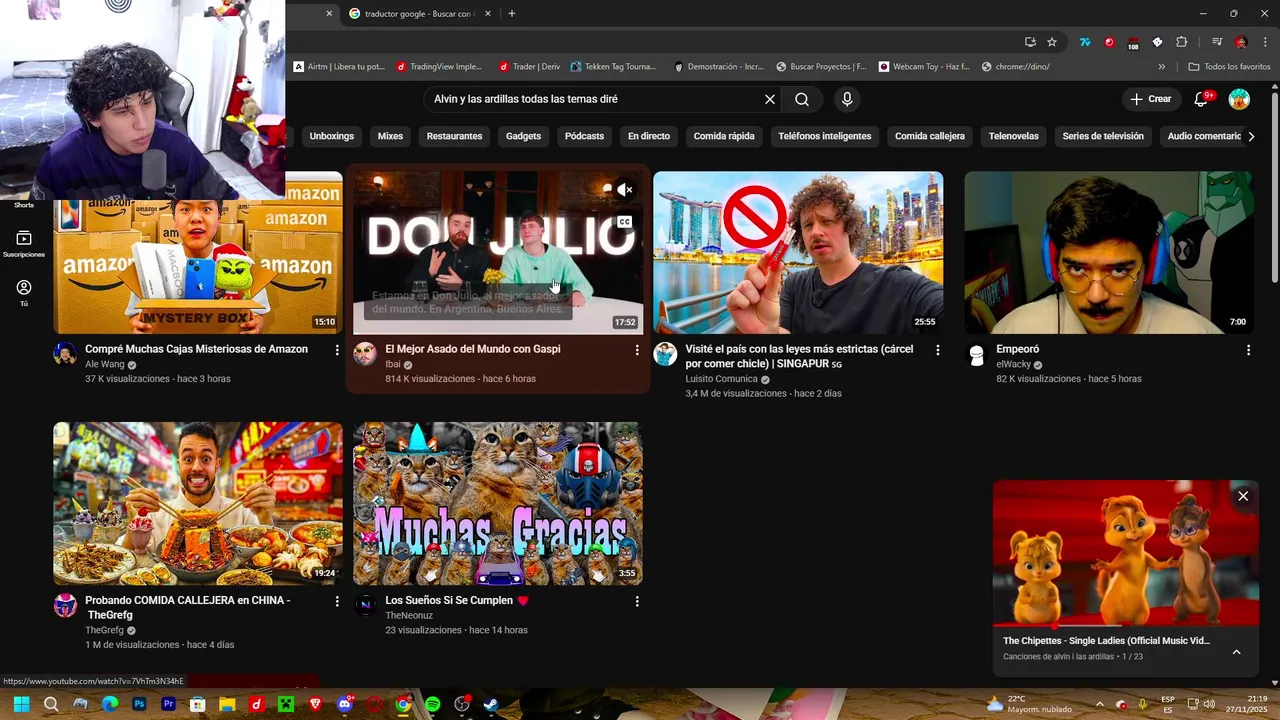
Task: Open Discord from the taskbar
Action: pyautogui.click(x=345, y=704)
